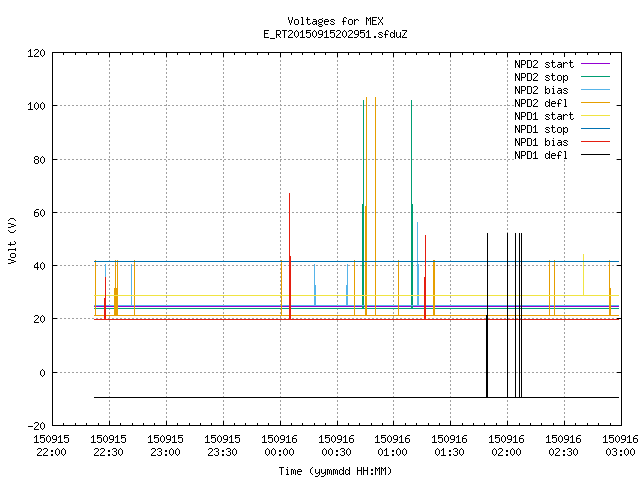This screenshot has height=480, width=640.
Task: Click the light blue NPD2 bias legend line
Action: 595,89
